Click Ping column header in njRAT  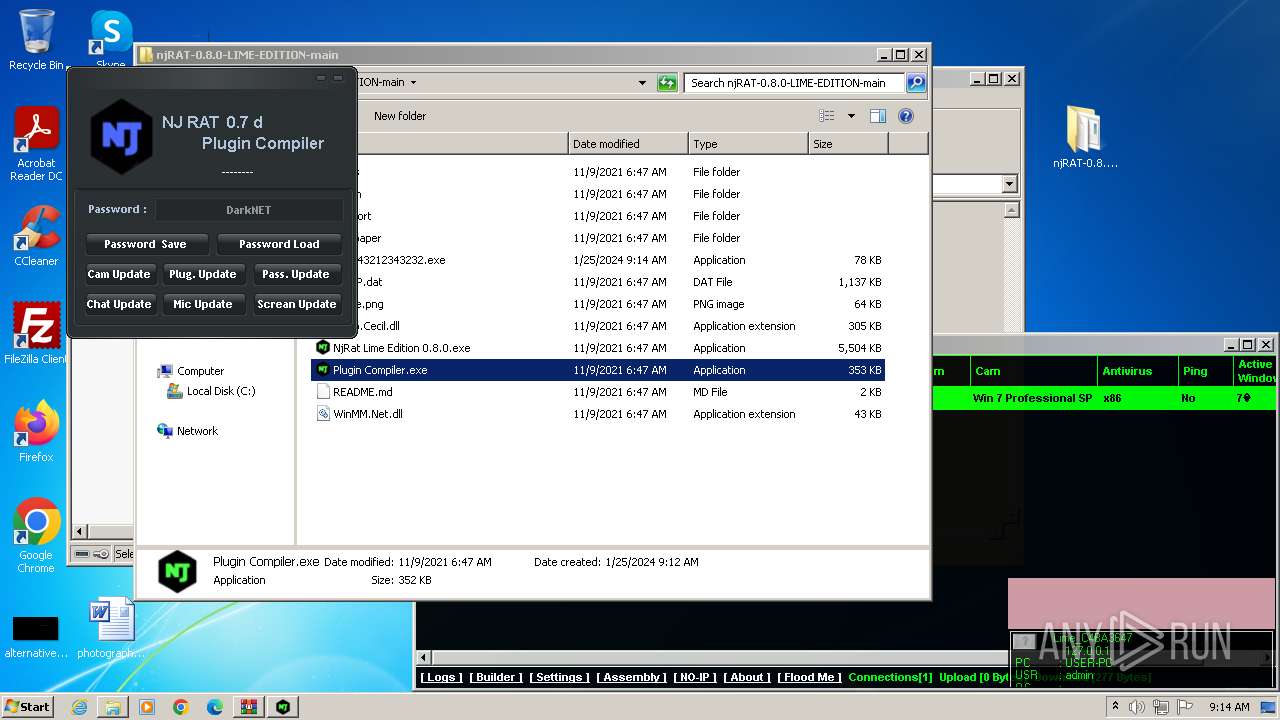(1205, 371)
